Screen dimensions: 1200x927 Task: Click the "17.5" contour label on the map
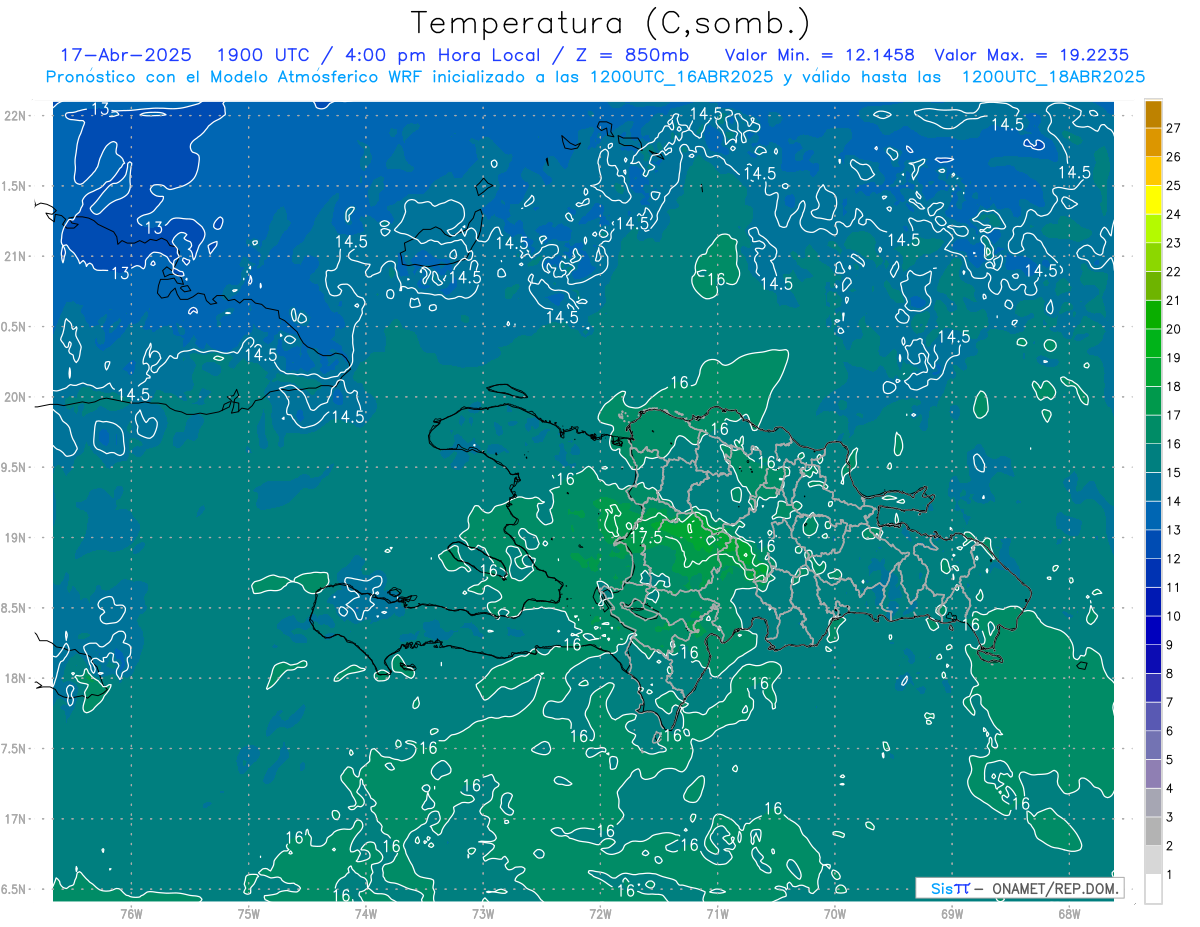click(x=646, y=538)
